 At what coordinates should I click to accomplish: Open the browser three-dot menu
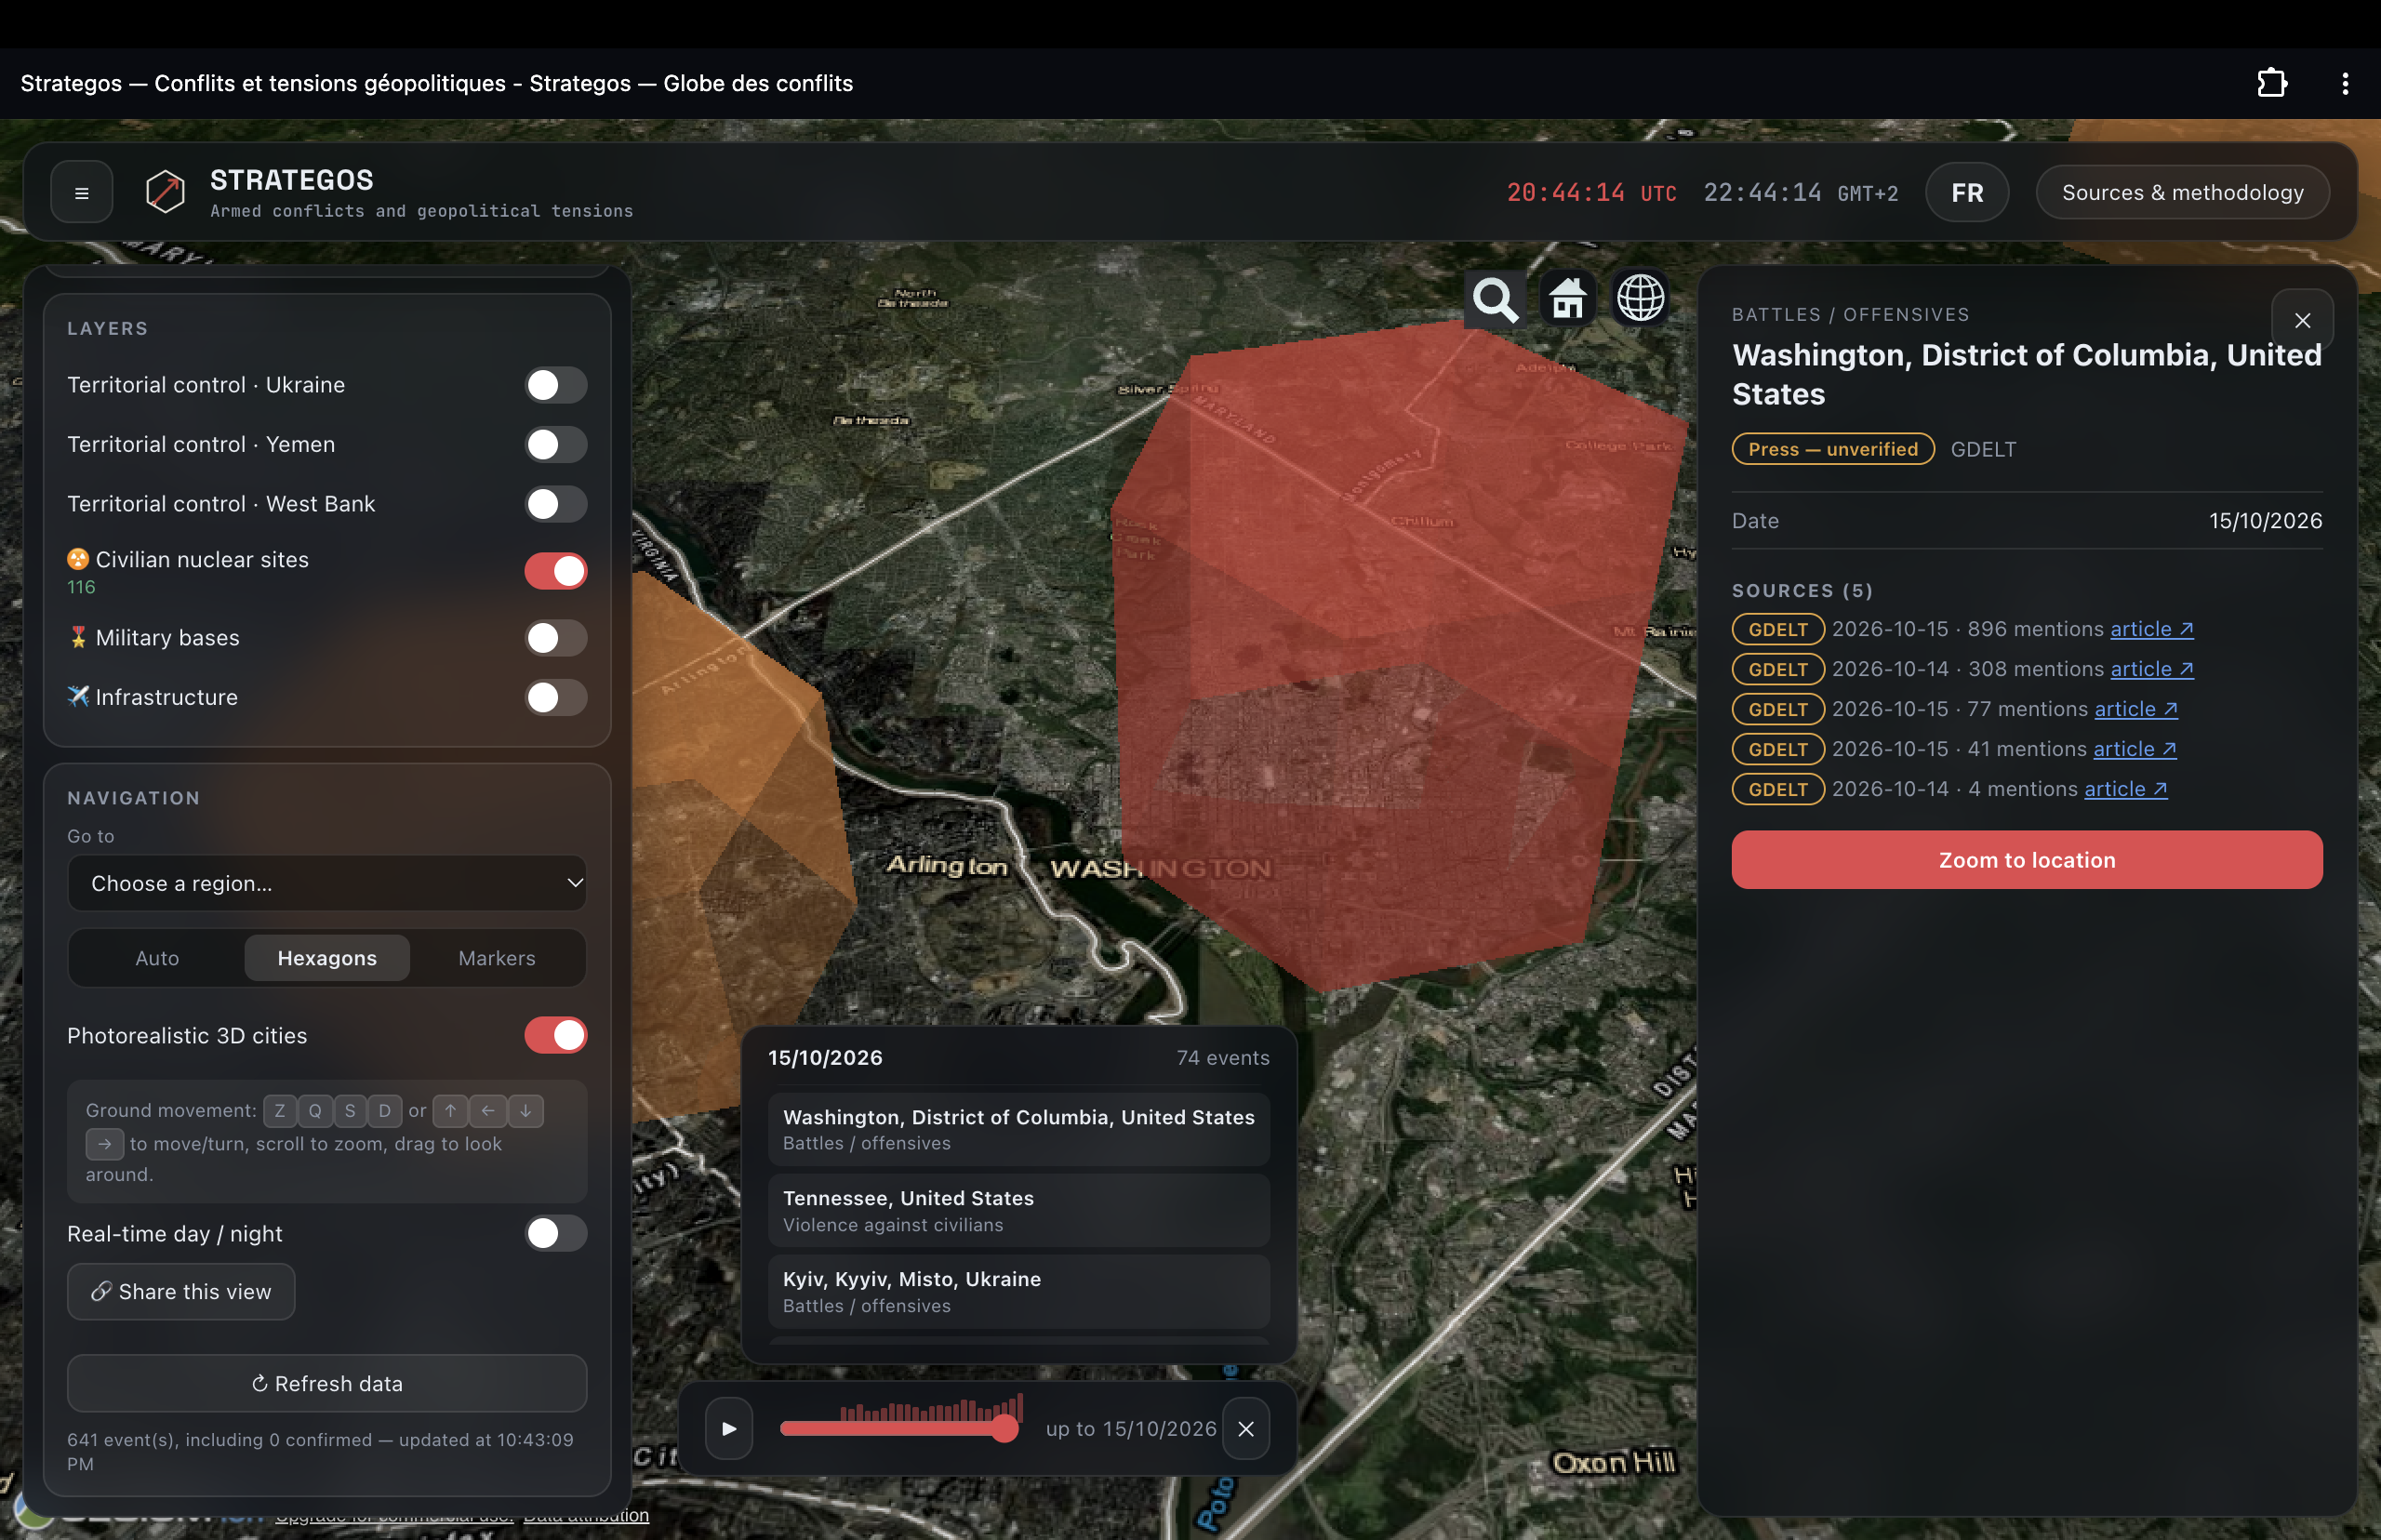pyautogui.click(x=2345, y=83)
